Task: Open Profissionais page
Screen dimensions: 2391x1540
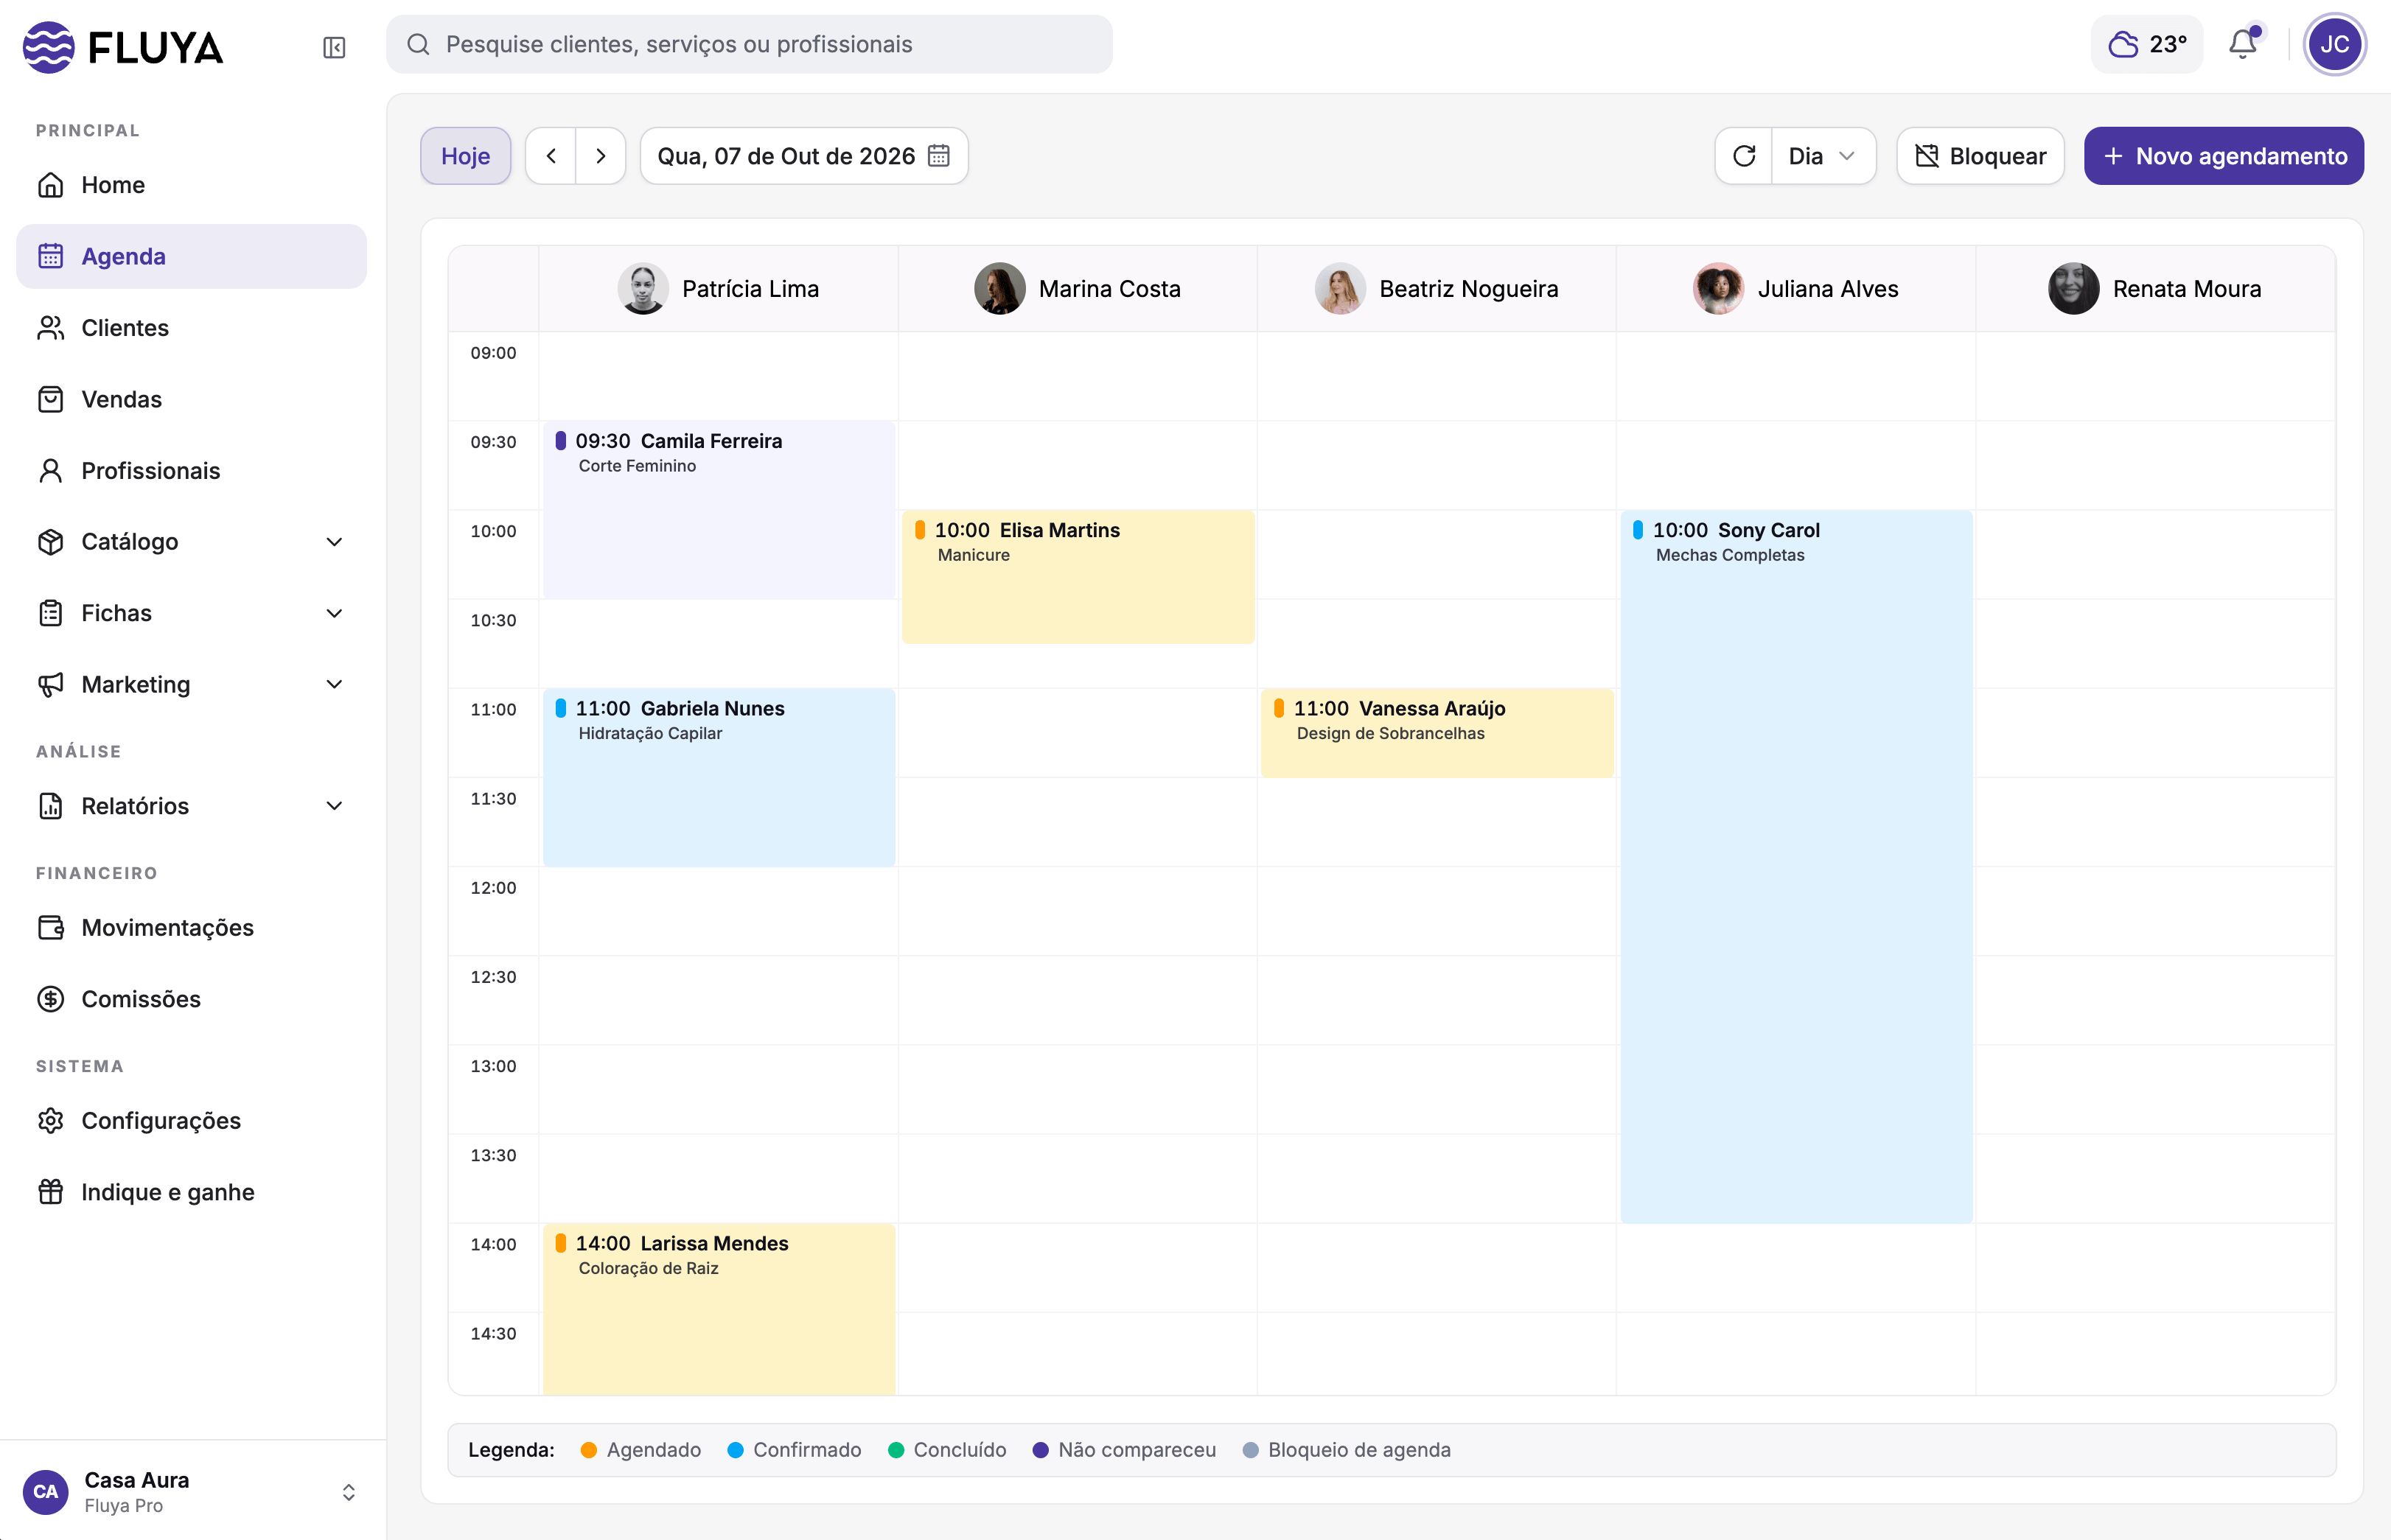Action: 191,470
